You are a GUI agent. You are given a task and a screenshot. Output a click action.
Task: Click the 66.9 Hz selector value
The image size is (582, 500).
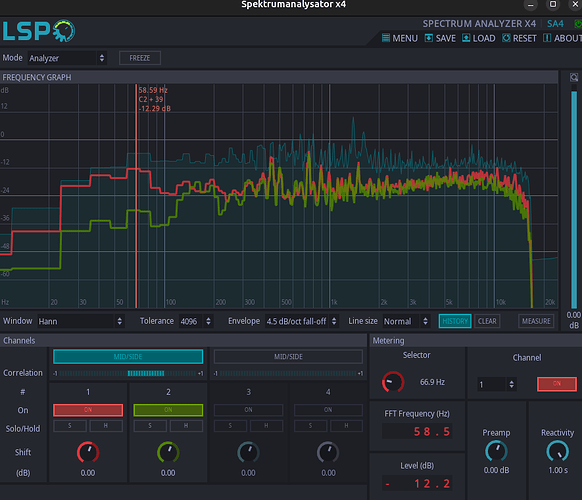432,382
